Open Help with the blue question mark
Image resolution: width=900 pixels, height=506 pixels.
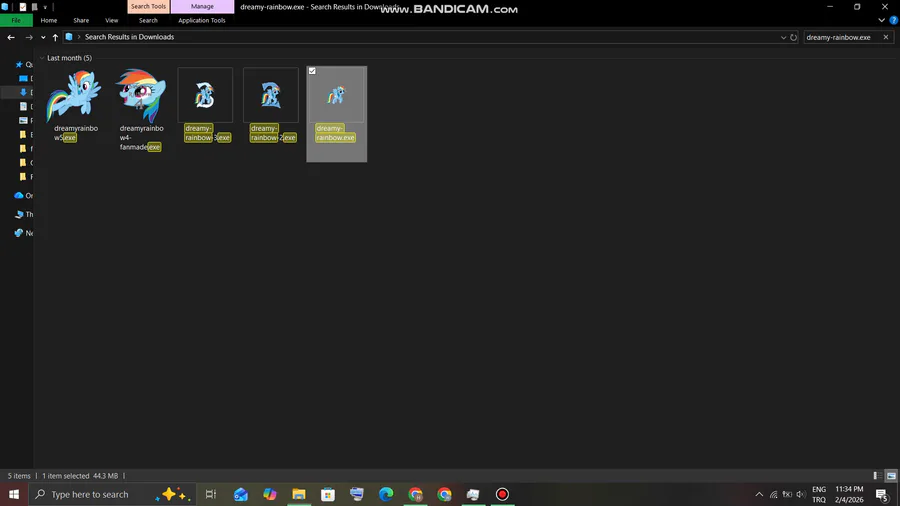coord(894,20)
